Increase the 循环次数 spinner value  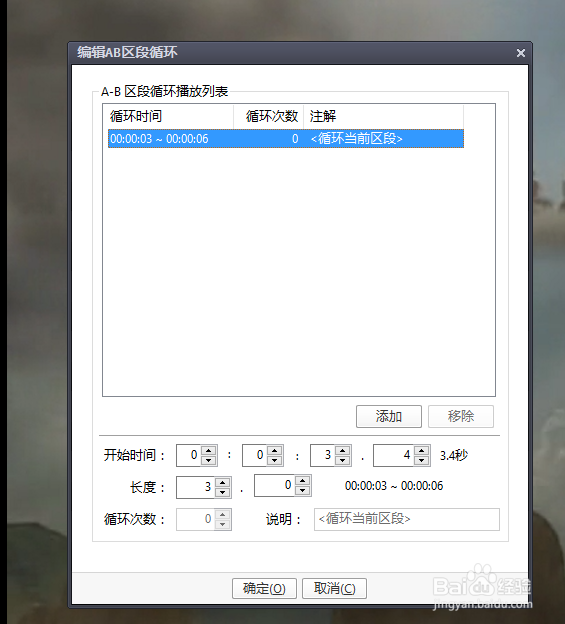point(222,514)
